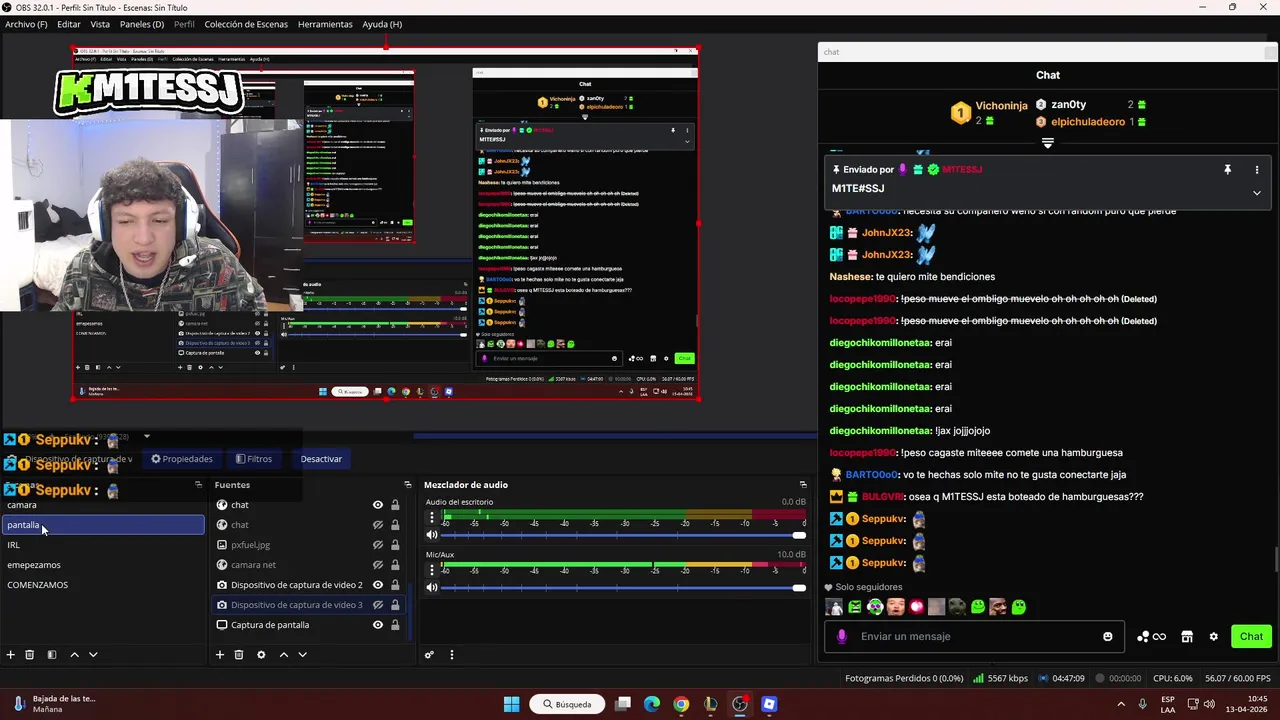Expand the chat leaderboard handle
1280x720 pixels.
pos(1048,143)
